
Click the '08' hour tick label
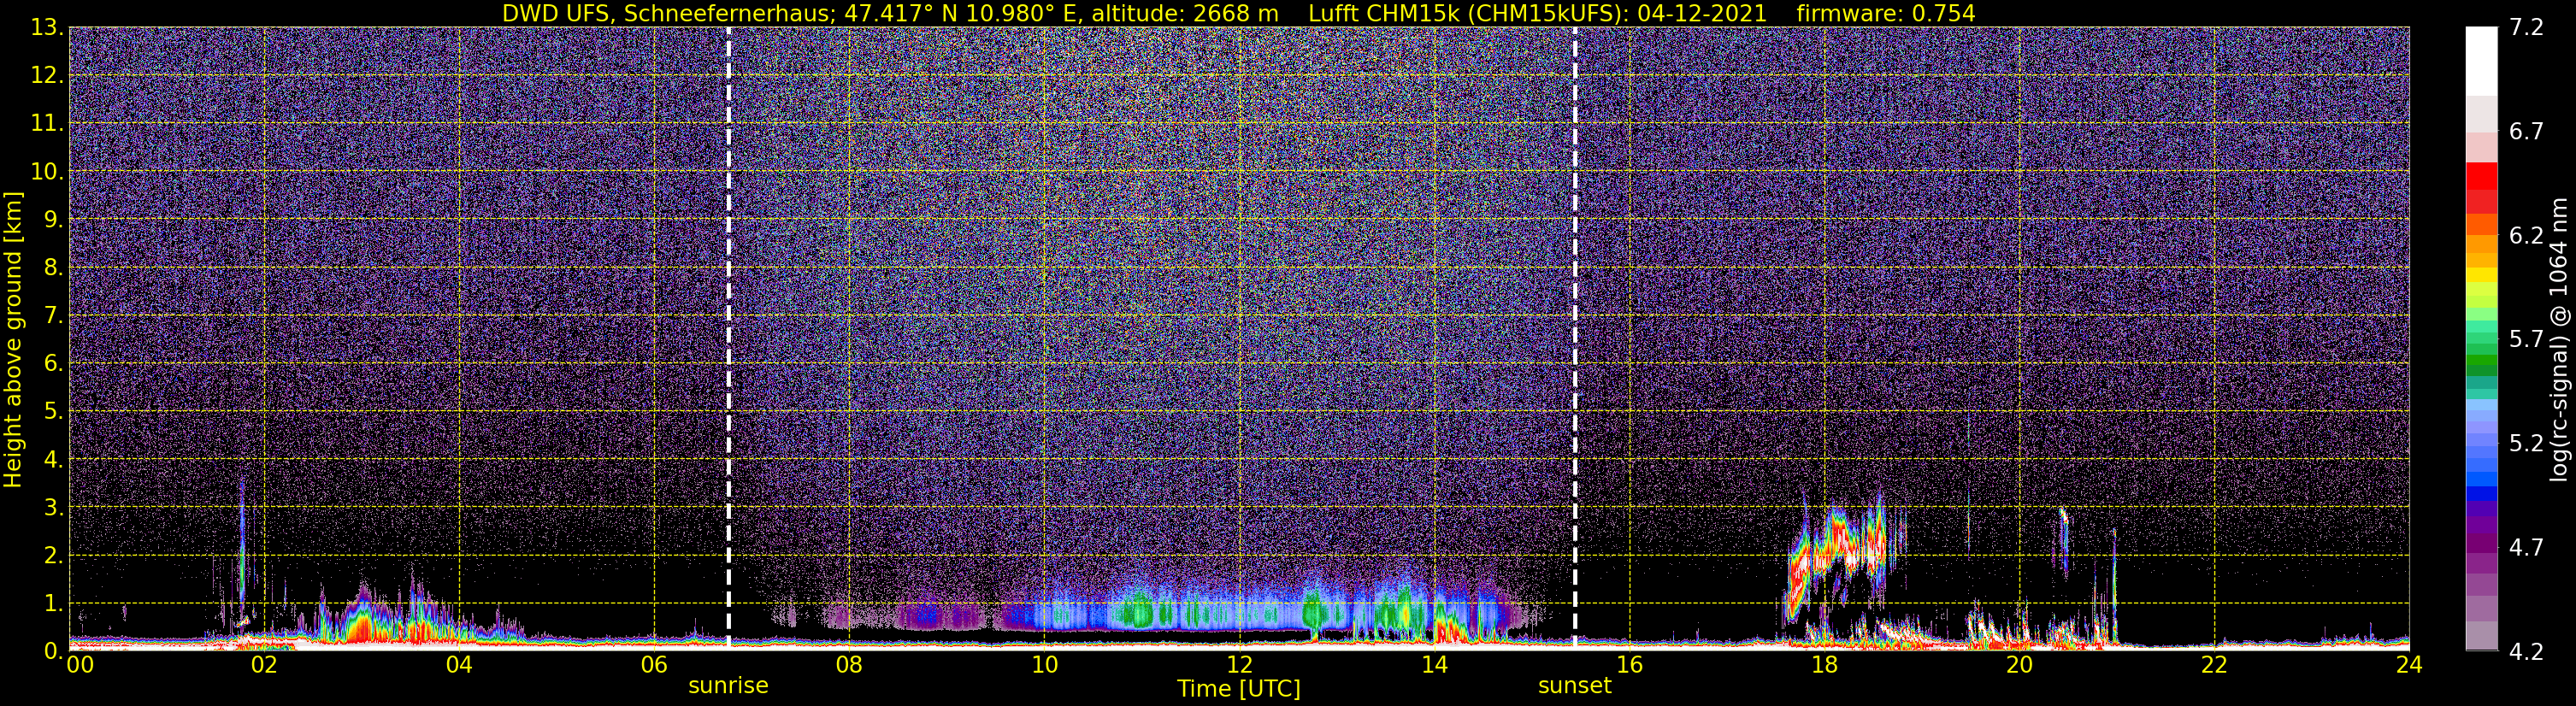point(849,665)
